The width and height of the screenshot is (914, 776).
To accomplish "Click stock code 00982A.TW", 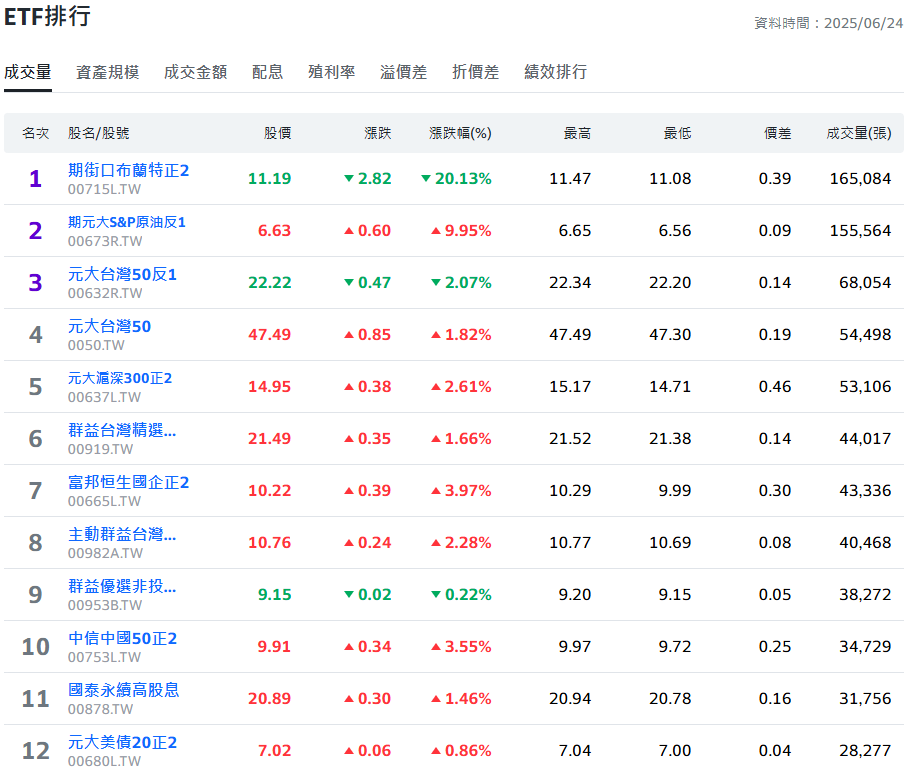I will (105, 553).
